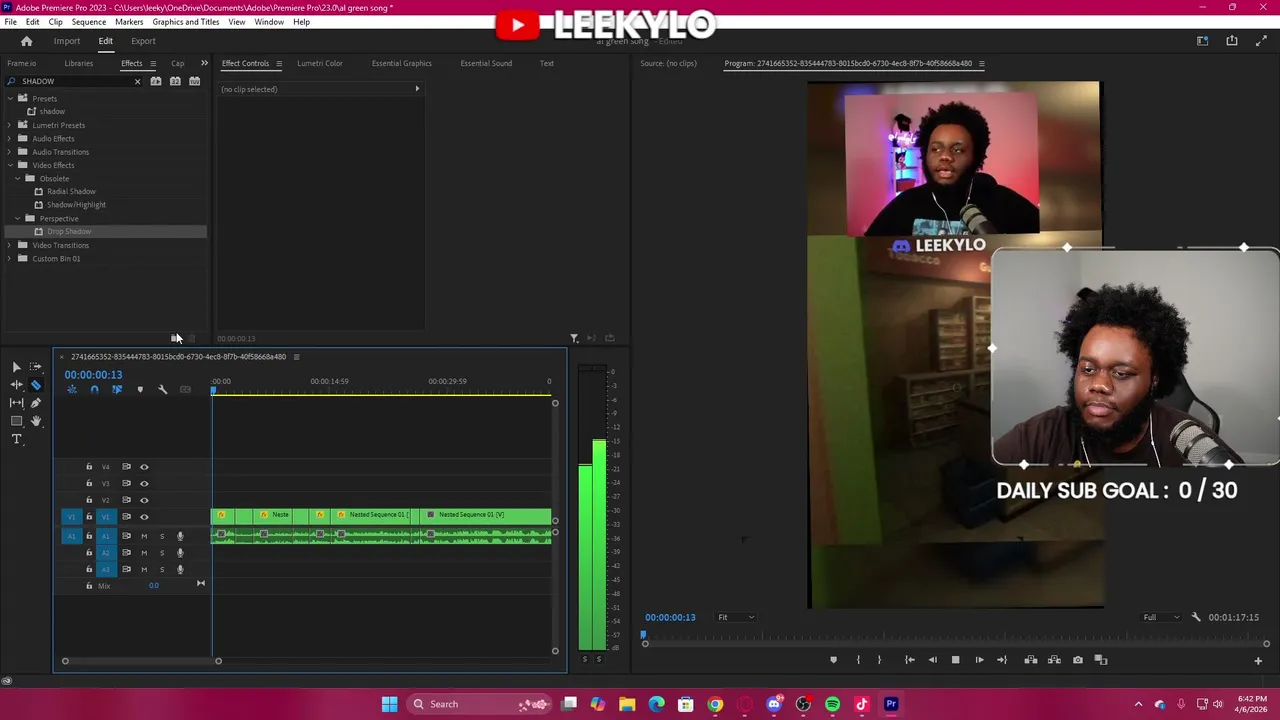This screenshot has width=1280, height=720.
Task: Click the Extract button
Action: (x=1054, y=660)
